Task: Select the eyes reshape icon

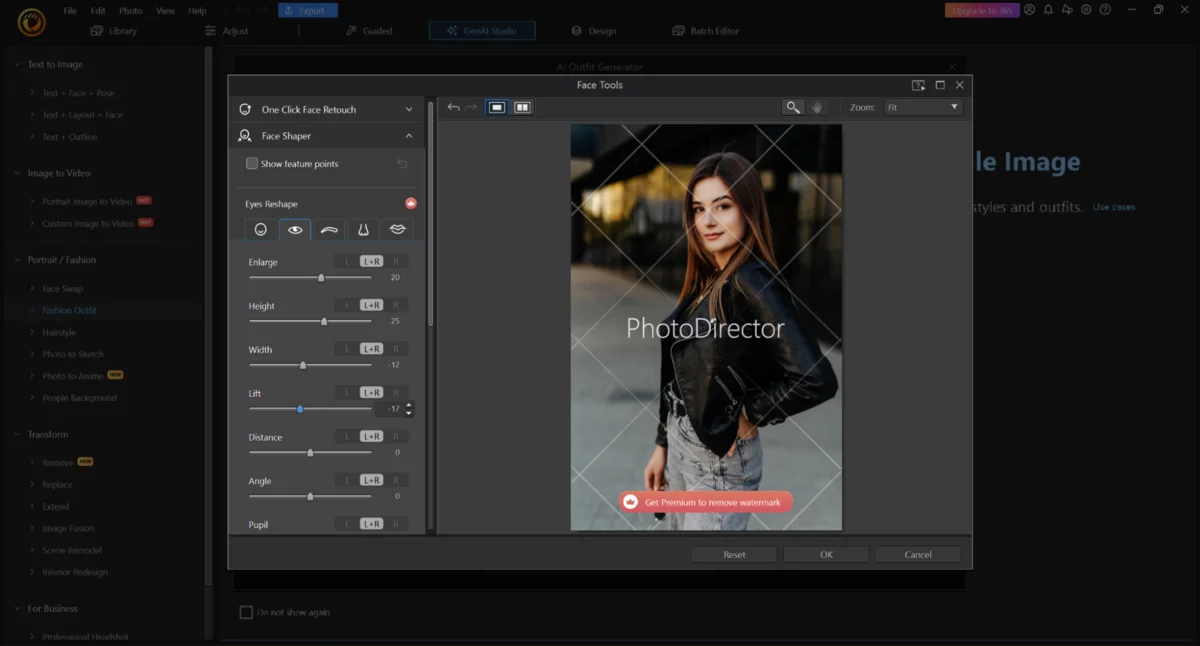Action: [295, 229]
